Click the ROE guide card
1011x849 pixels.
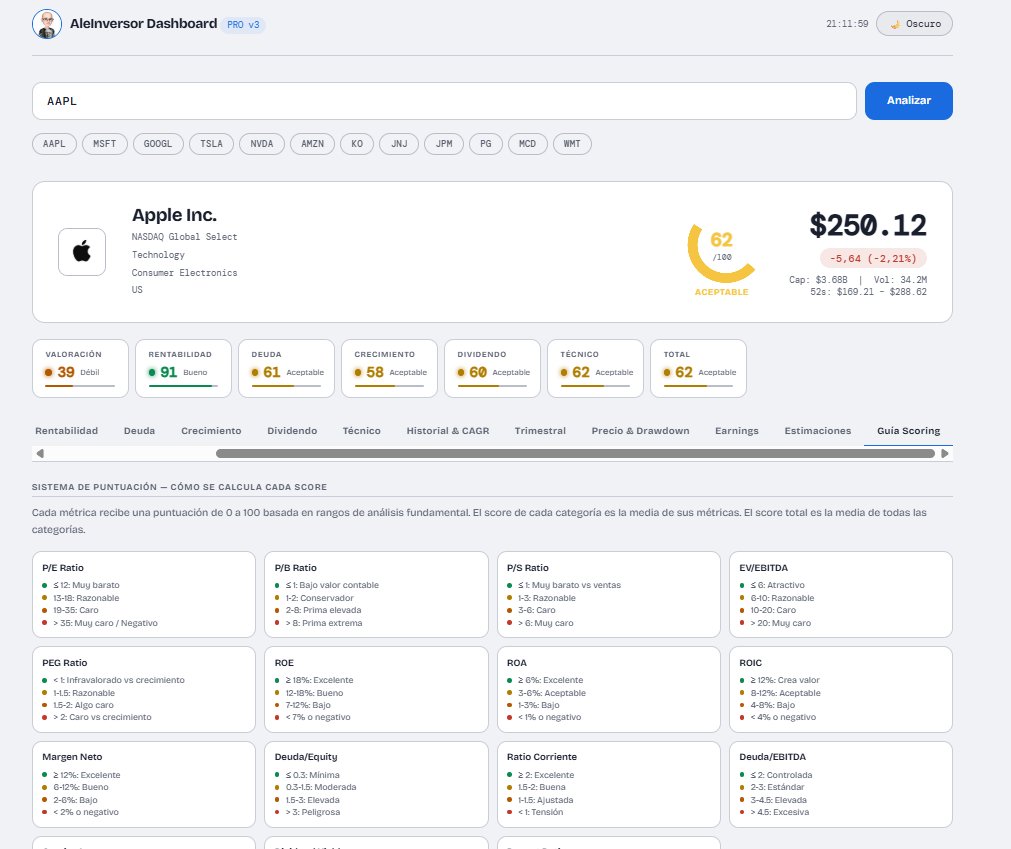[377, 689]
